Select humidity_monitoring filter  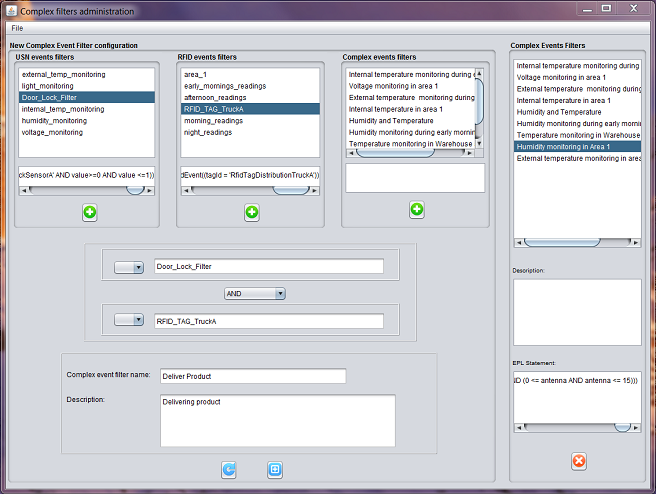[x=87, y=120]
